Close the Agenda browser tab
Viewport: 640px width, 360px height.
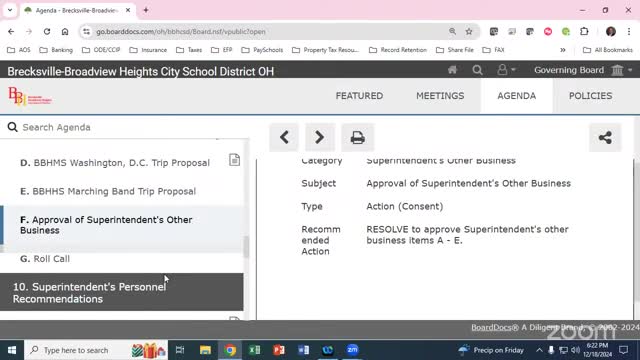point(128,10)
